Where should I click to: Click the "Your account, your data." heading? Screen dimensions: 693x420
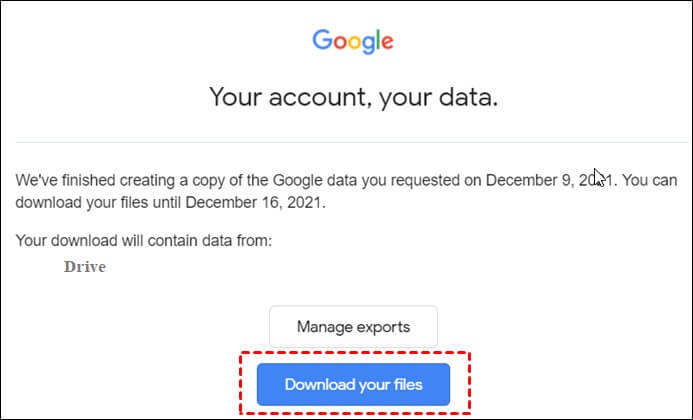353,97
